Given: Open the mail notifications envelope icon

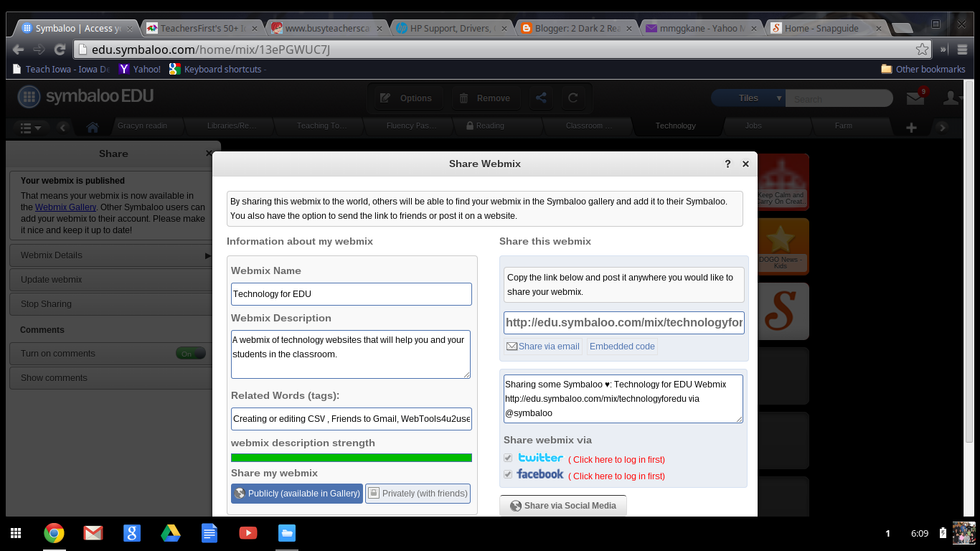Looking at the screenshot, I should [x=914, y=98].
